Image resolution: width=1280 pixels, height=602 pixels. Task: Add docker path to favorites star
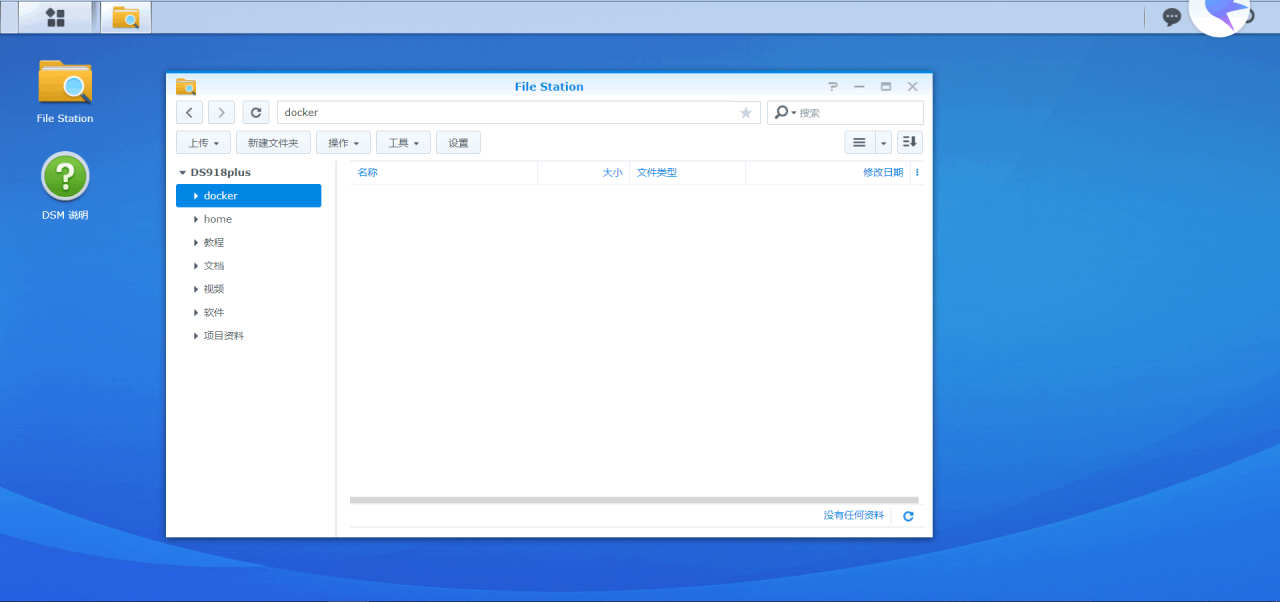point(746,113)
